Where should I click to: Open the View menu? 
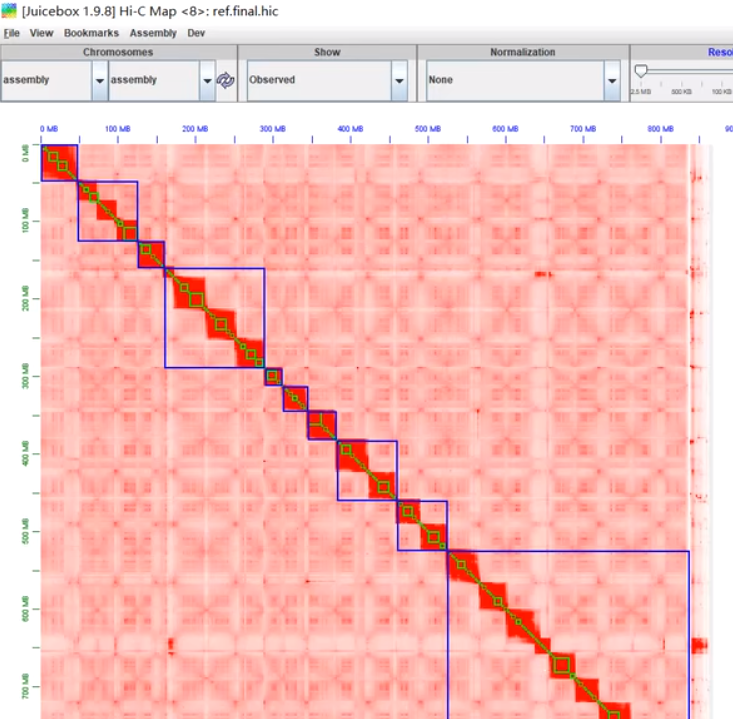pos(42,33)
